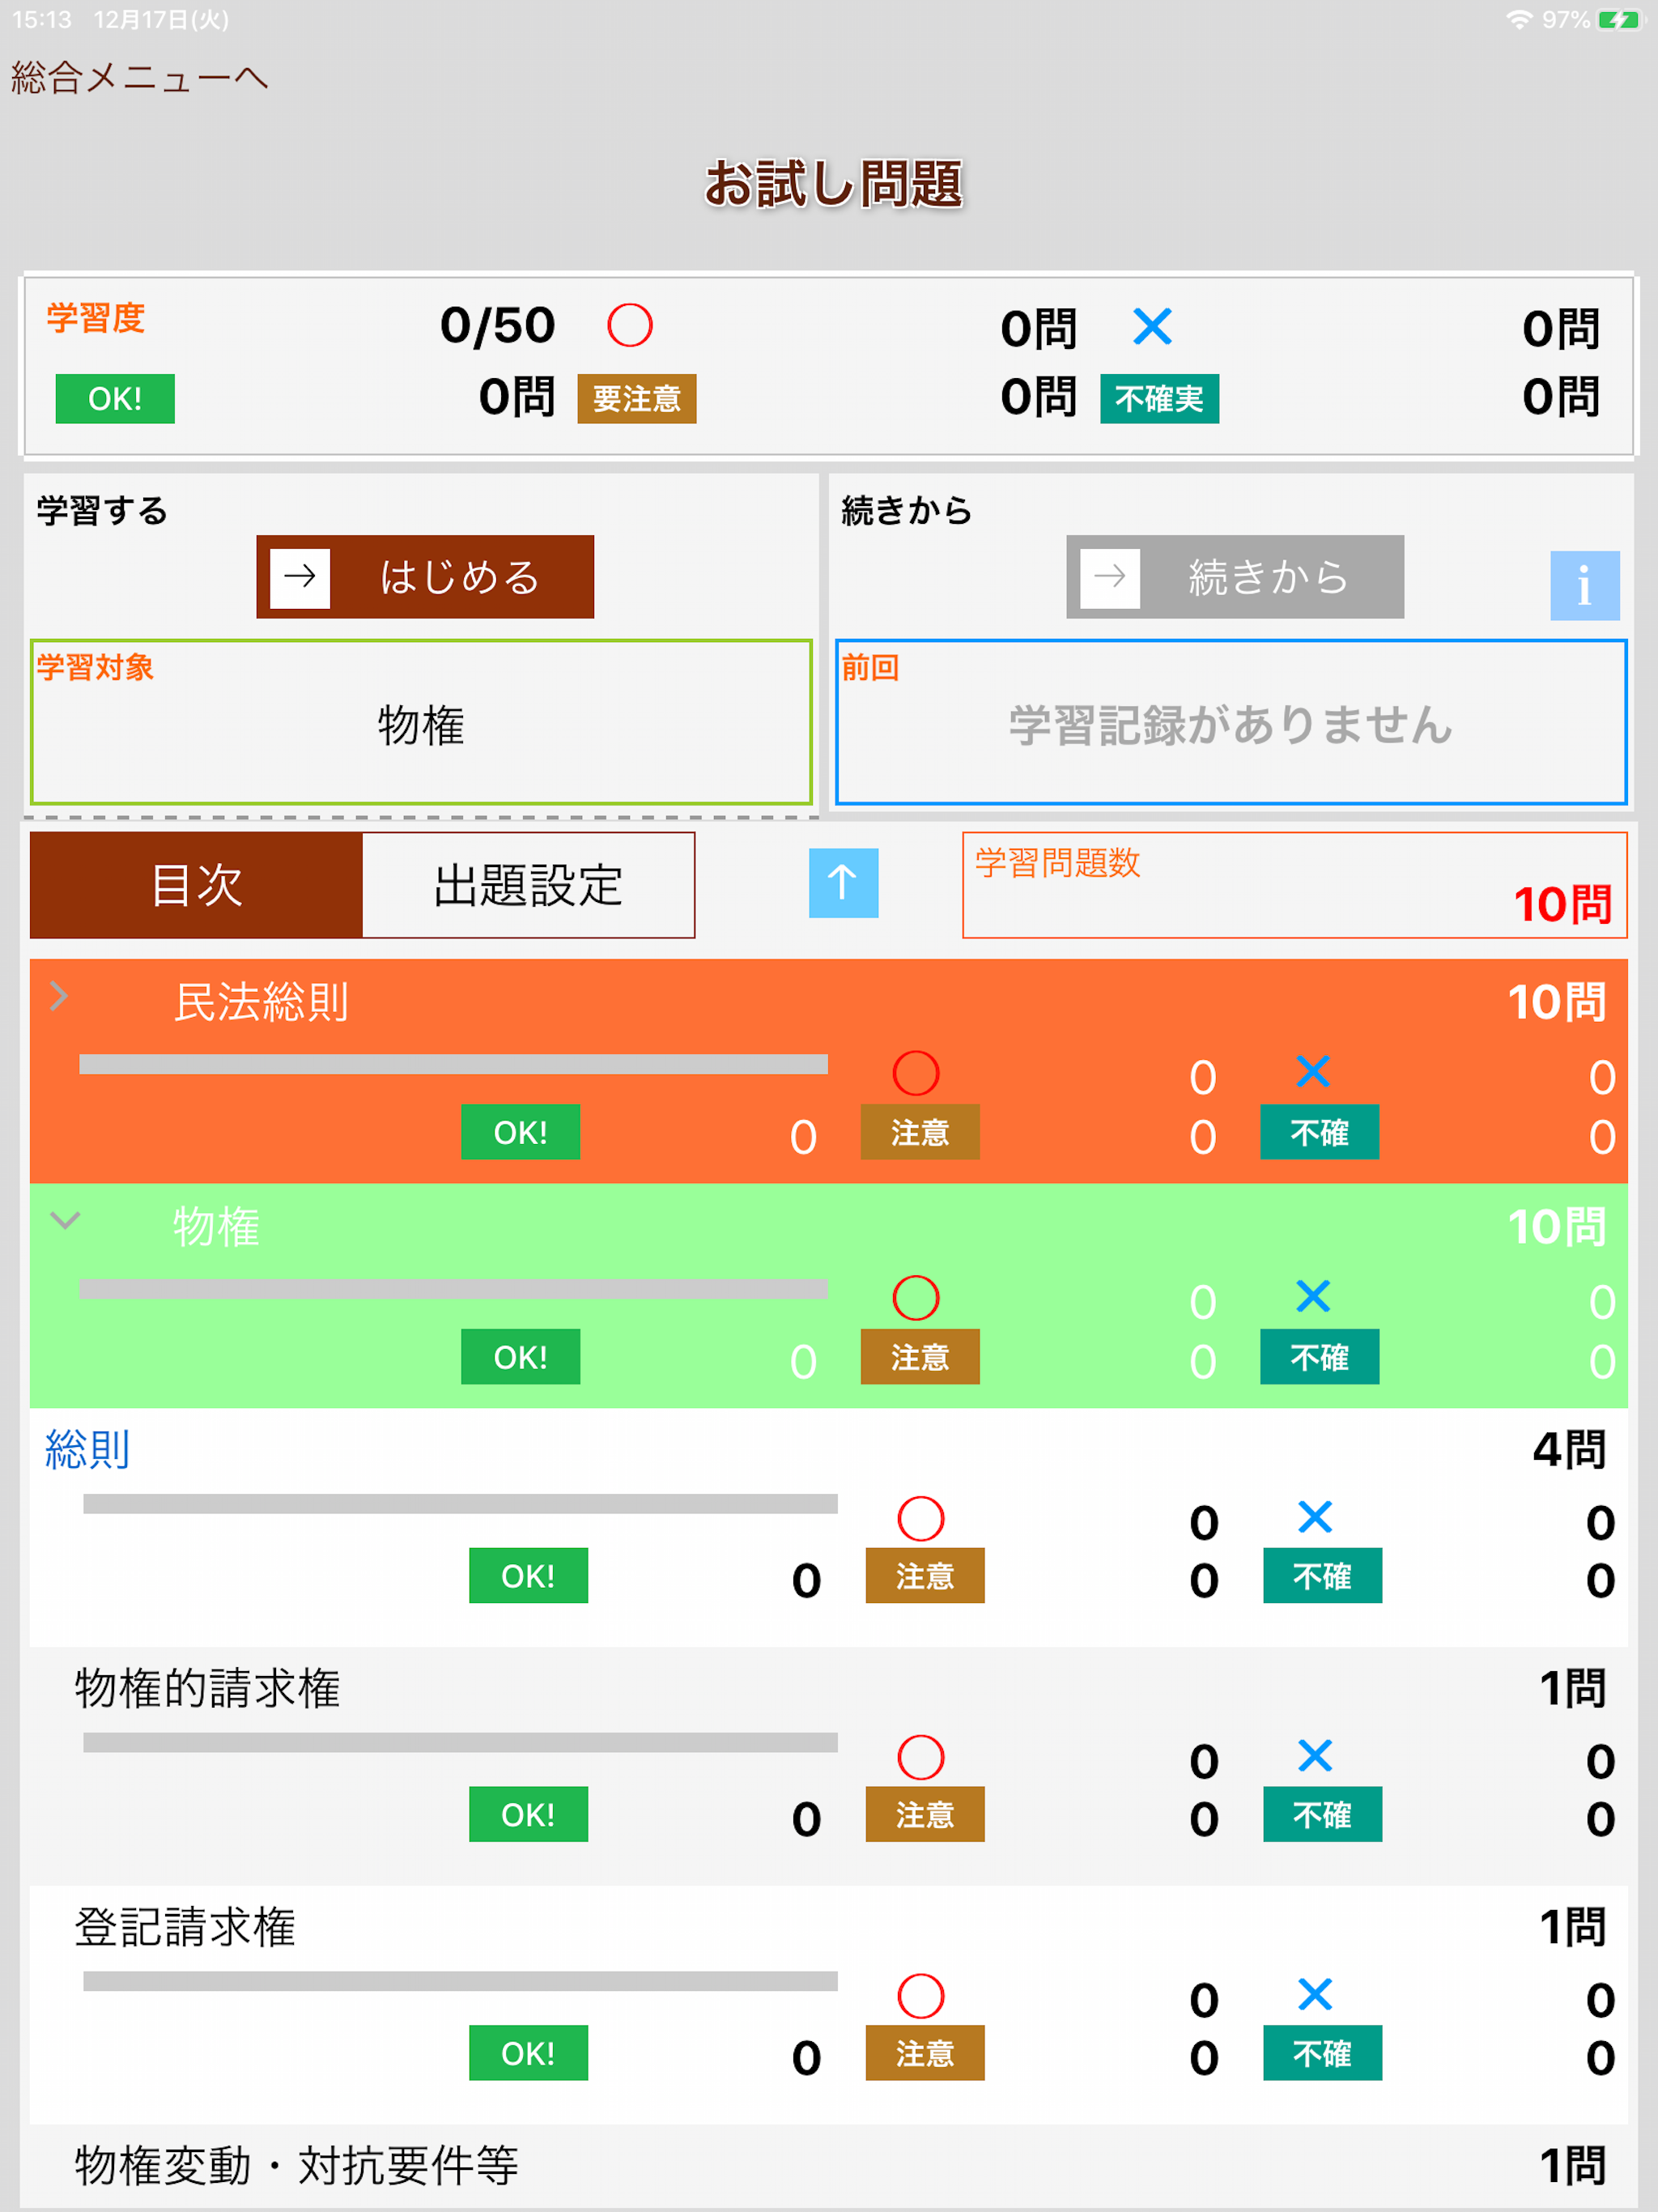Tap the blue cross in 民法総則 row

tap(1313, 1072)
